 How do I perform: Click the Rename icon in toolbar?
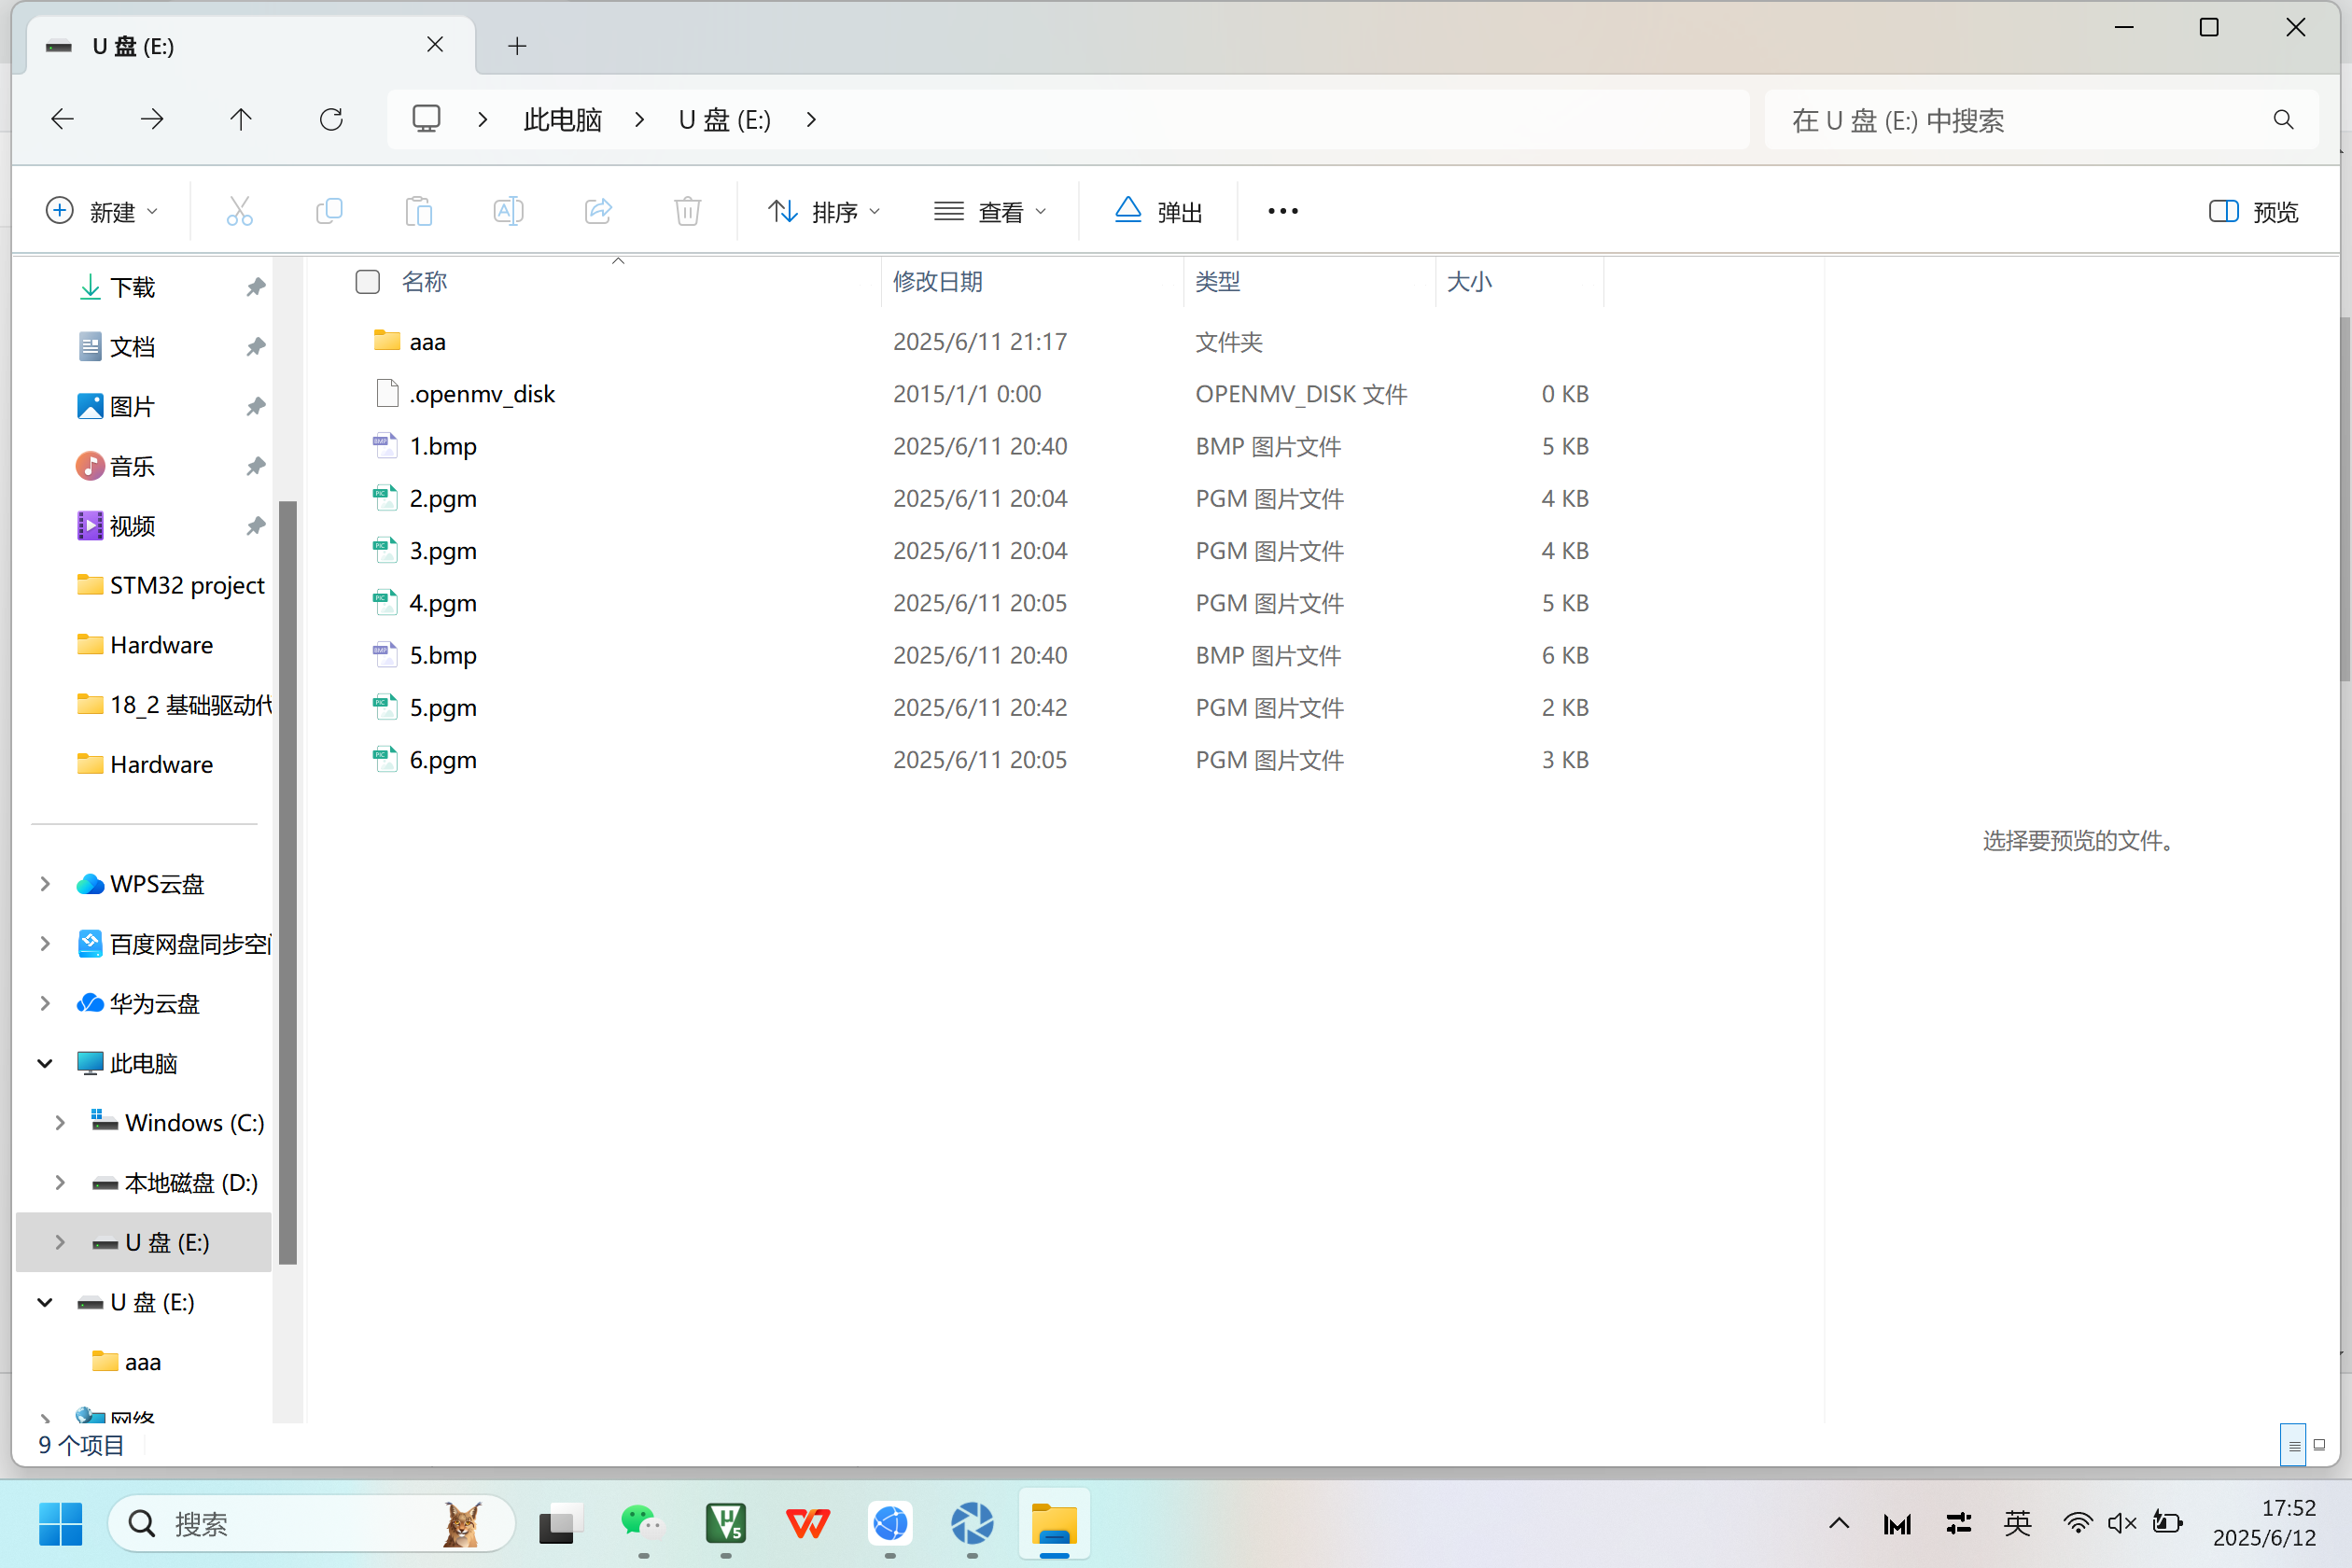tap(508, 211)
